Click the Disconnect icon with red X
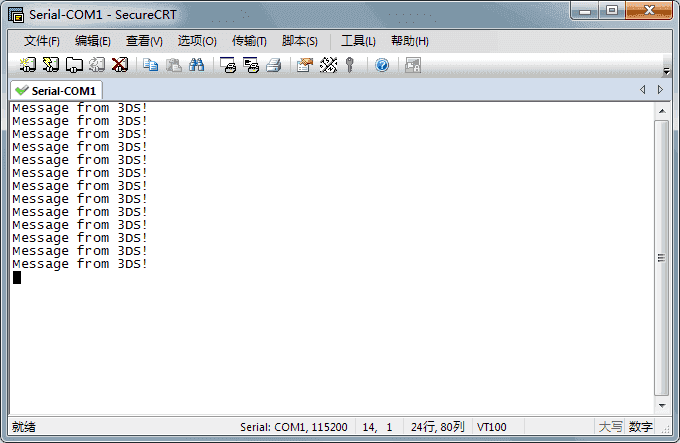The height and width of the screenshot is (443, 680). coord(120,65)
